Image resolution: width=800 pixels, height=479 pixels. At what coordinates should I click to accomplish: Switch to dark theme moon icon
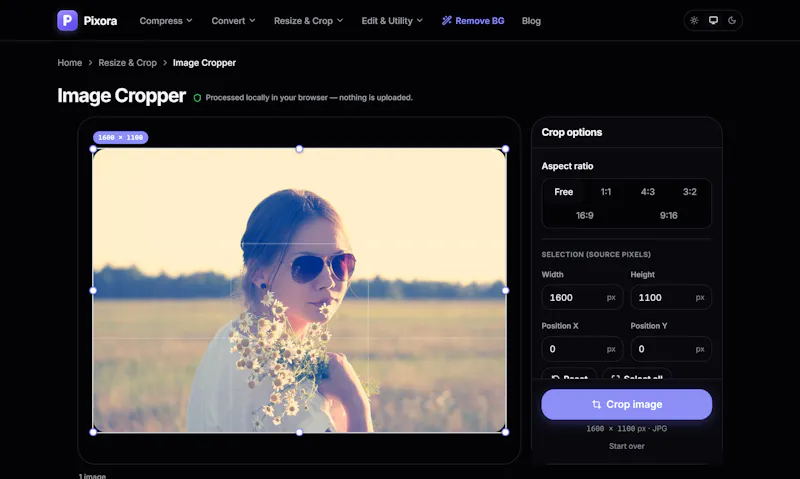732,20
